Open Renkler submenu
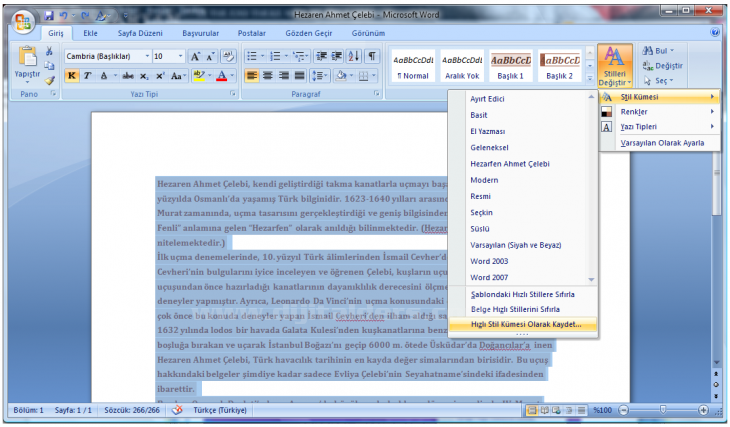The height and width of the screenshot is (427, 730). [660, 112]
